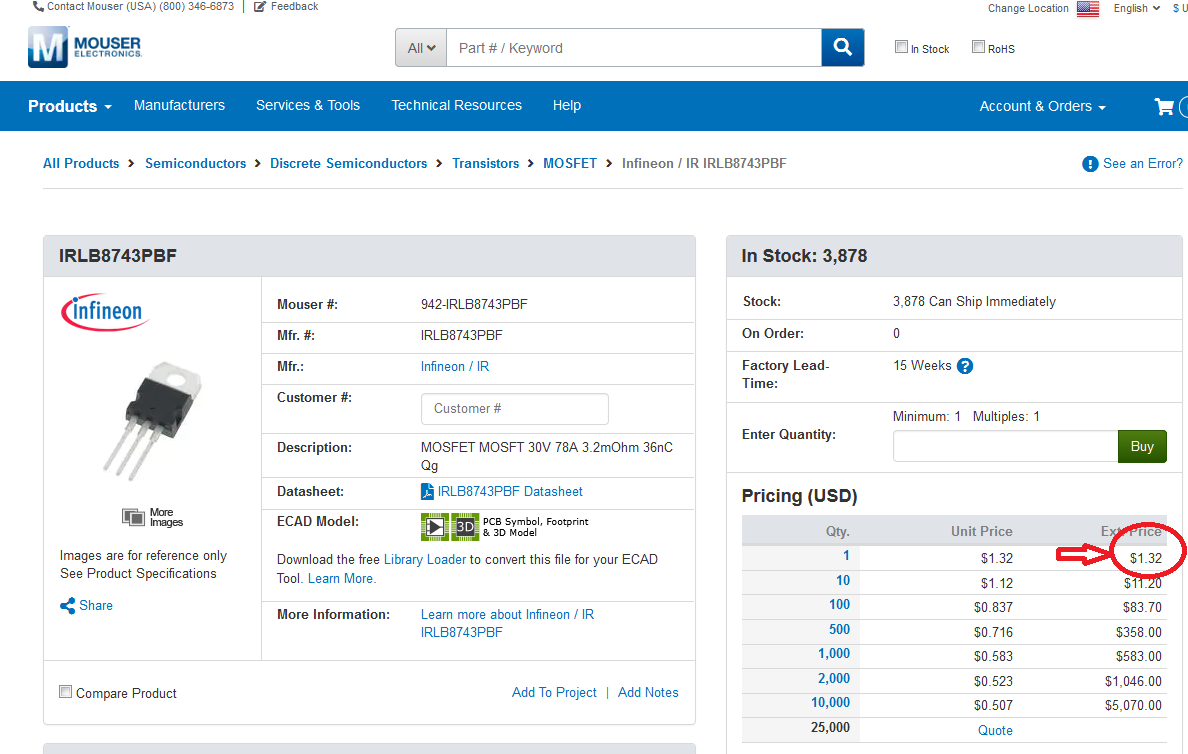Open the Technical Resources menu

[456, 105]
